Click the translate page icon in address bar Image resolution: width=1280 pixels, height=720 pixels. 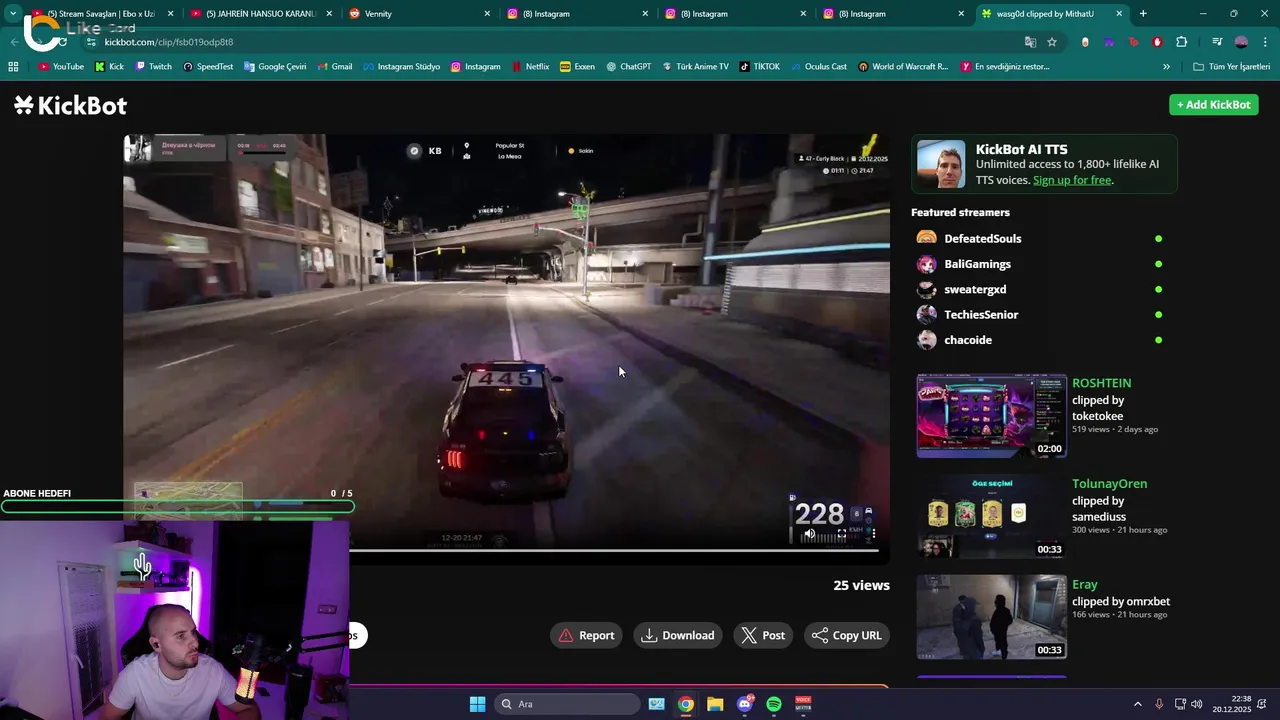[x=1030, y=42]
